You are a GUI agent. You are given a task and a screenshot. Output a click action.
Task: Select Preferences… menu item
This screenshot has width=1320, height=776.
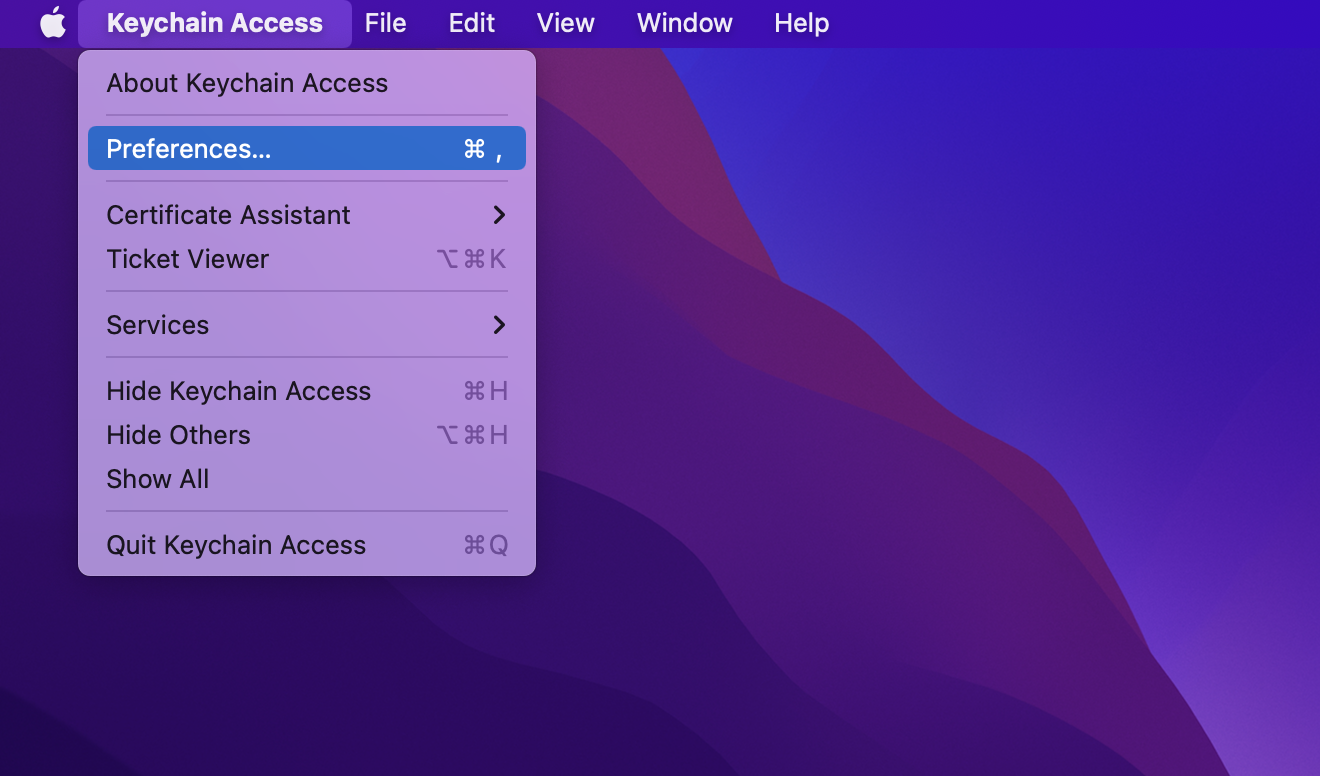click(307, 148)
